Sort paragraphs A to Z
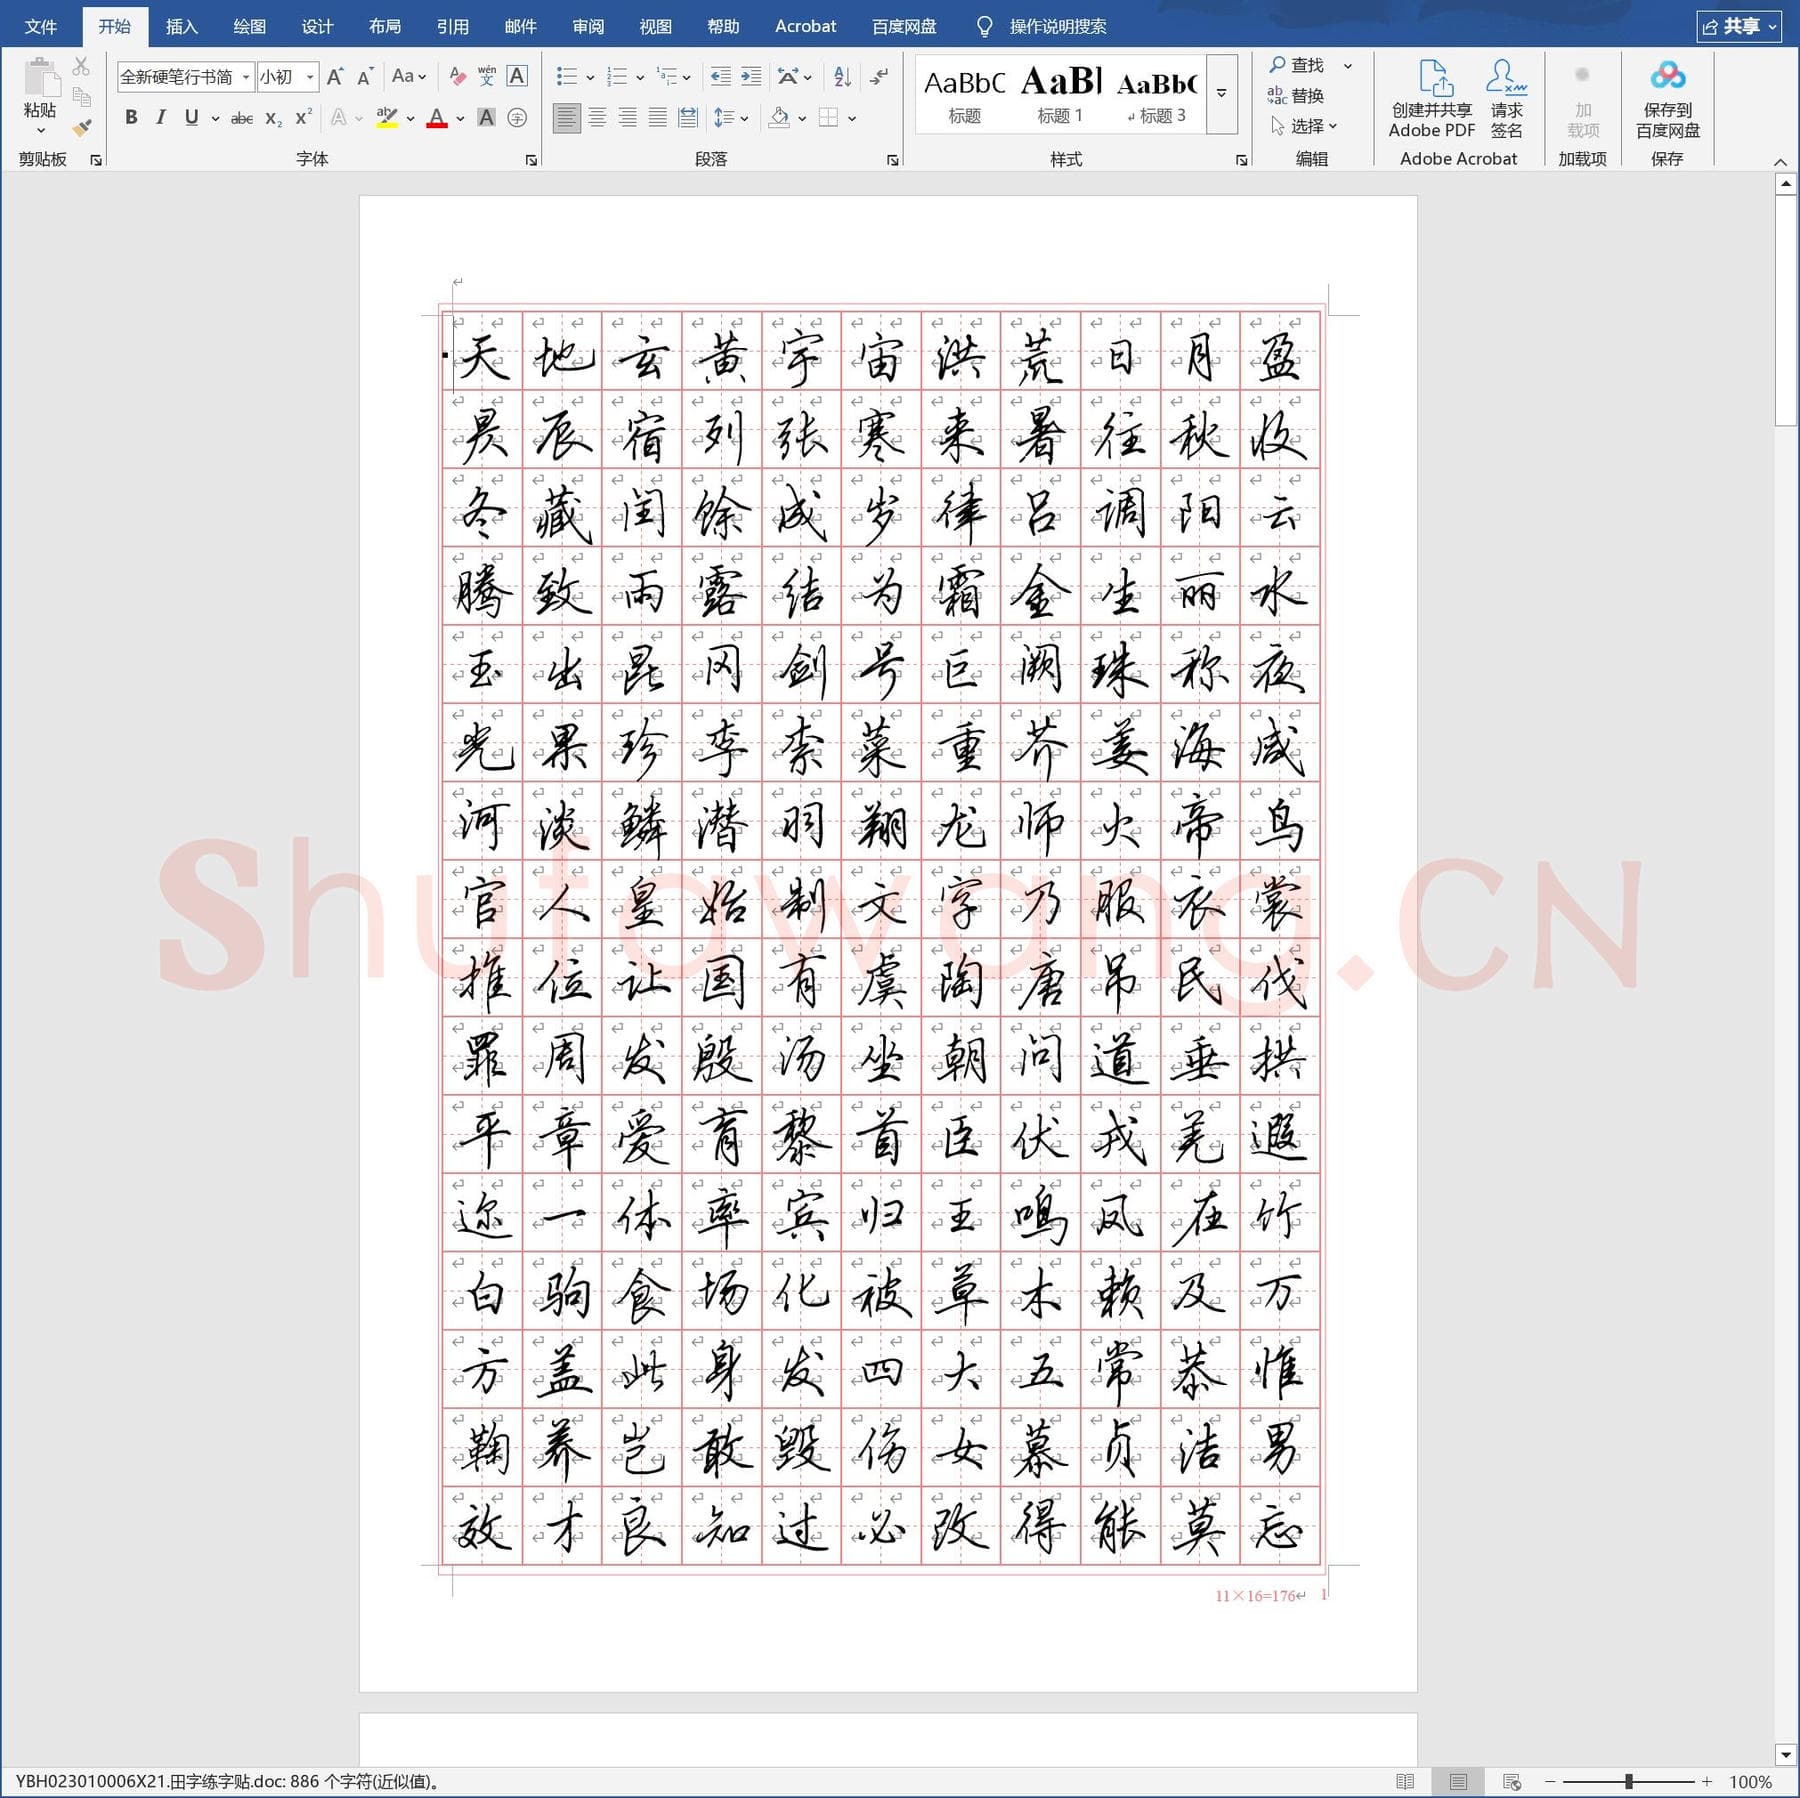 click(x=842, y=76)
